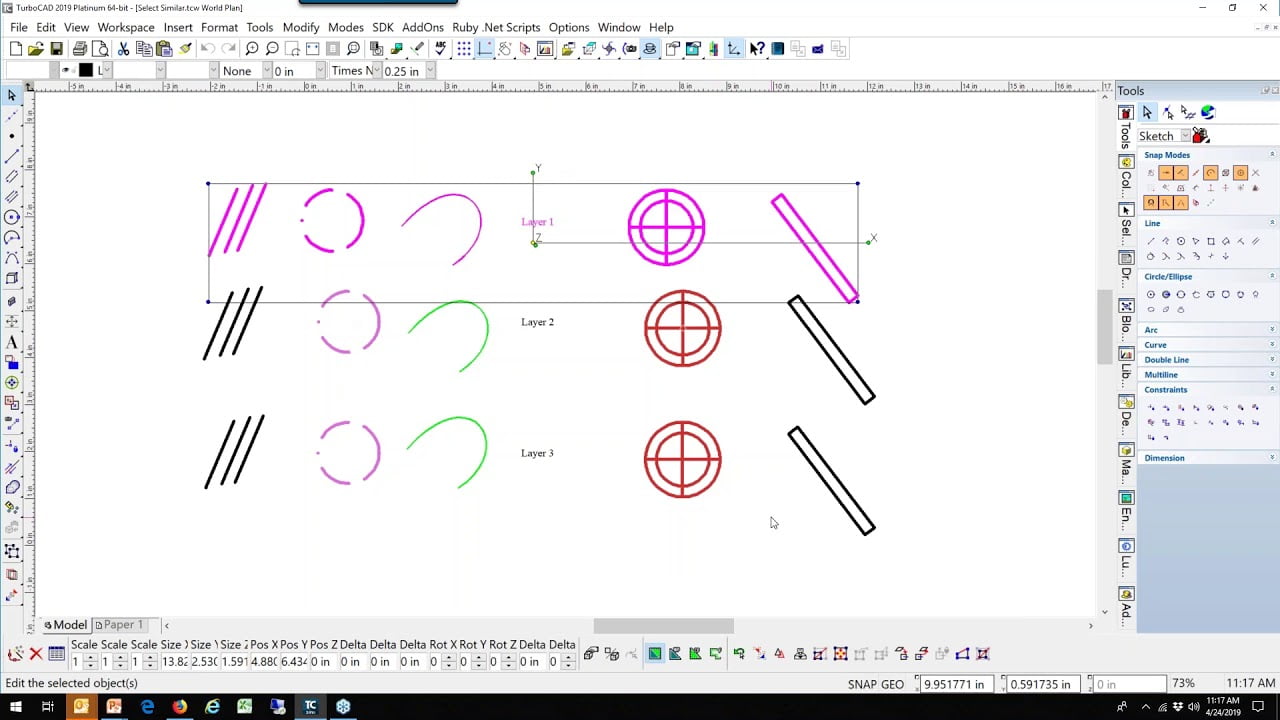
Task: Click the Zoom In magnifier icon
Action: point(252,49)
